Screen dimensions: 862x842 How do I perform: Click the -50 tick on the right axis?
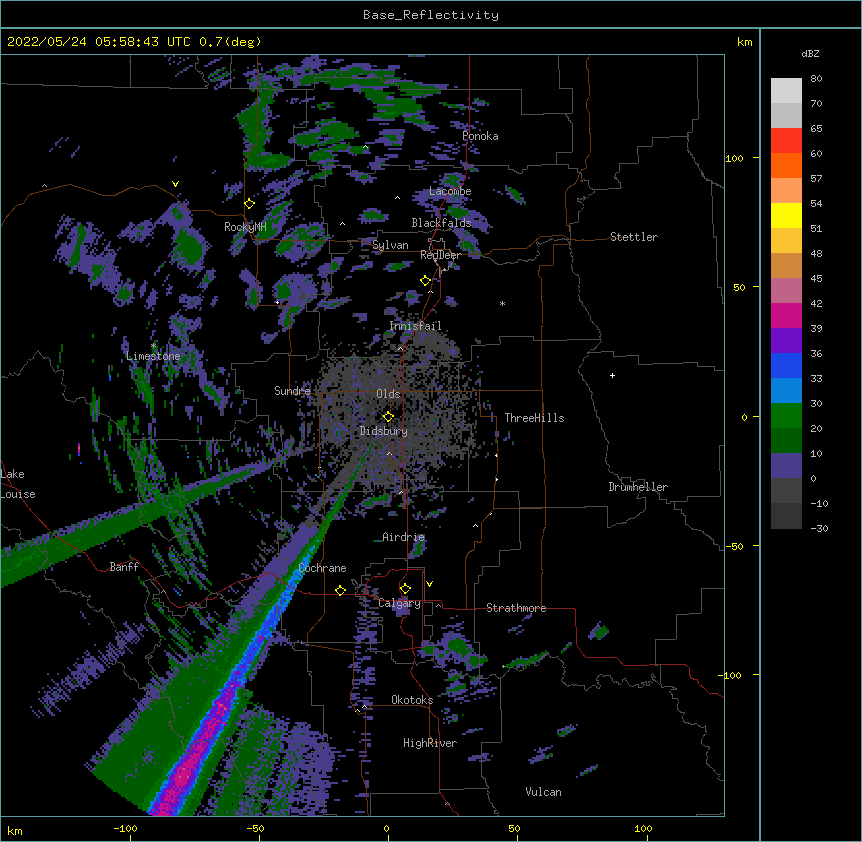coord(734,546)
